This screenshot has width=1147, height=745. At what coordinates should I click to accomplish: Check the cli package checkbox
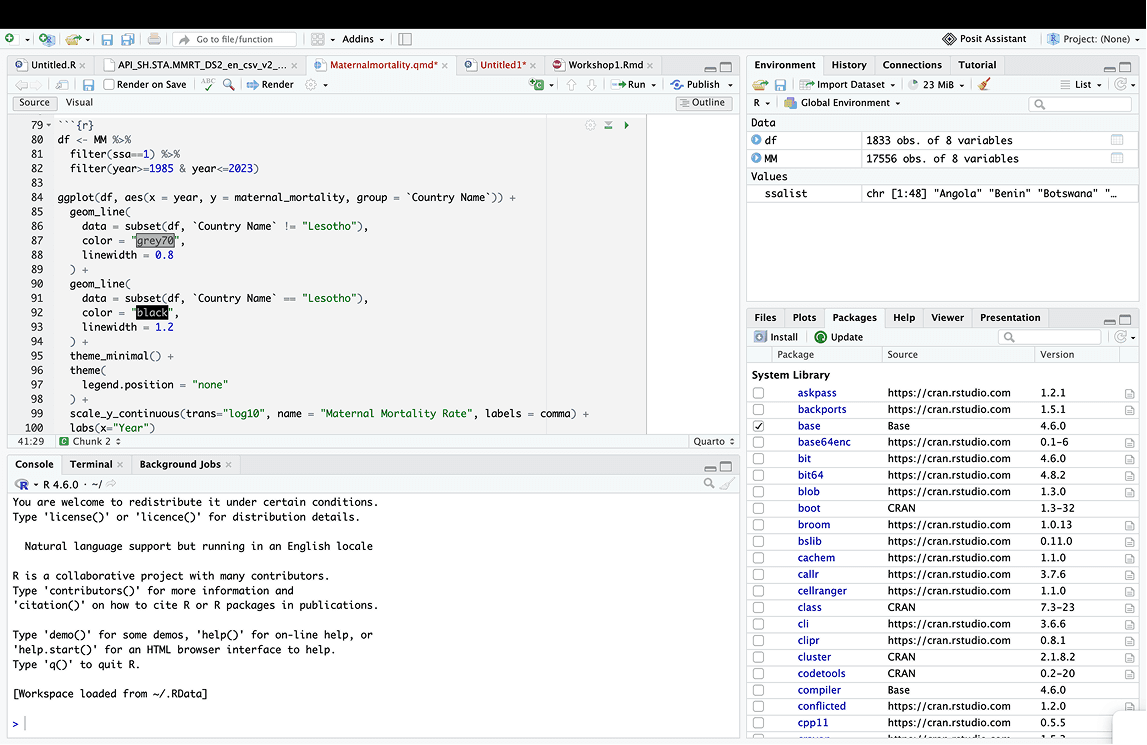tap(759, 624)
